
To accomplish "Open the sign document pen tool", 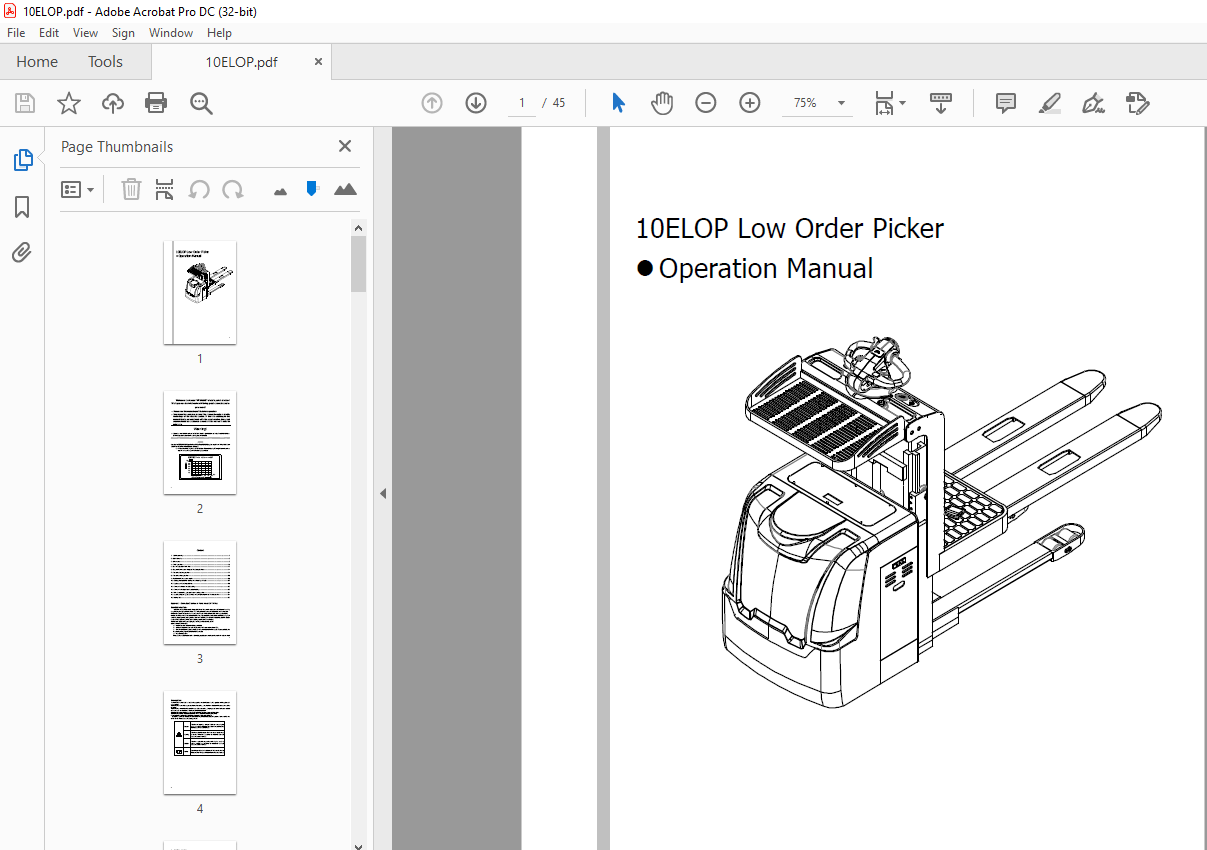I will coord(1093,103).
